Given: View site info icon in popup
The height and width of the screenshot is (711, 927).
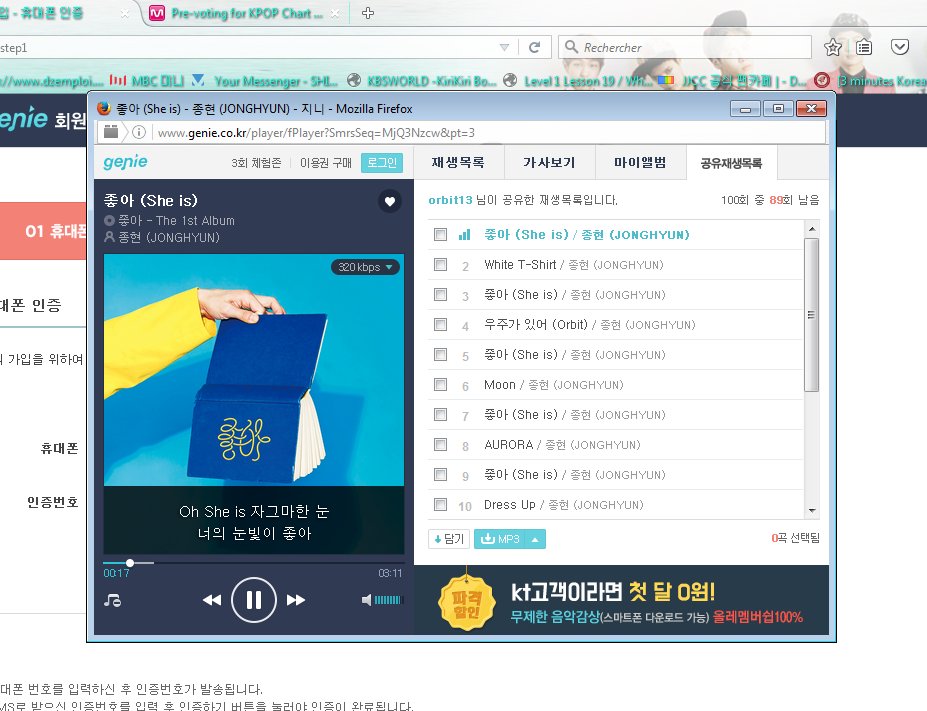Looking at the screenshot, I should click(139, 132).
